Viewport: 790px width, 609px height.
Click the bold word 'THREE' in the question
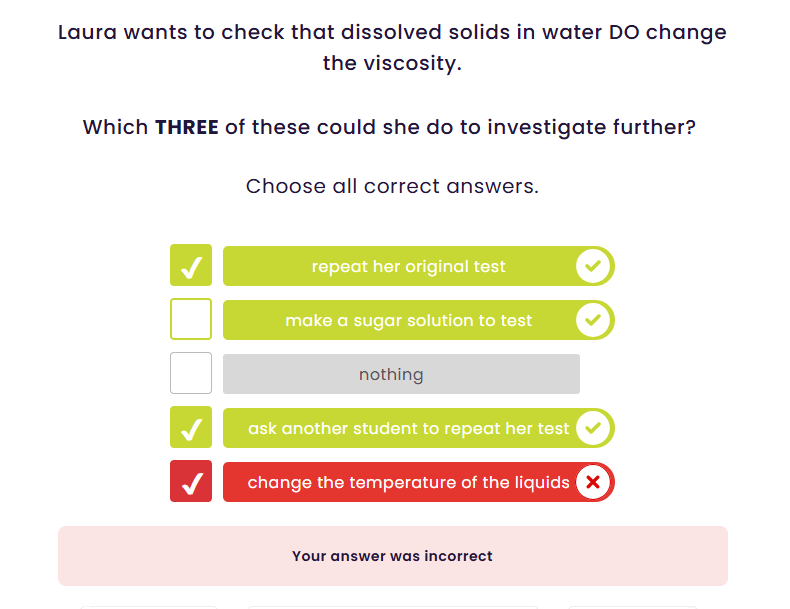(186, 128)
